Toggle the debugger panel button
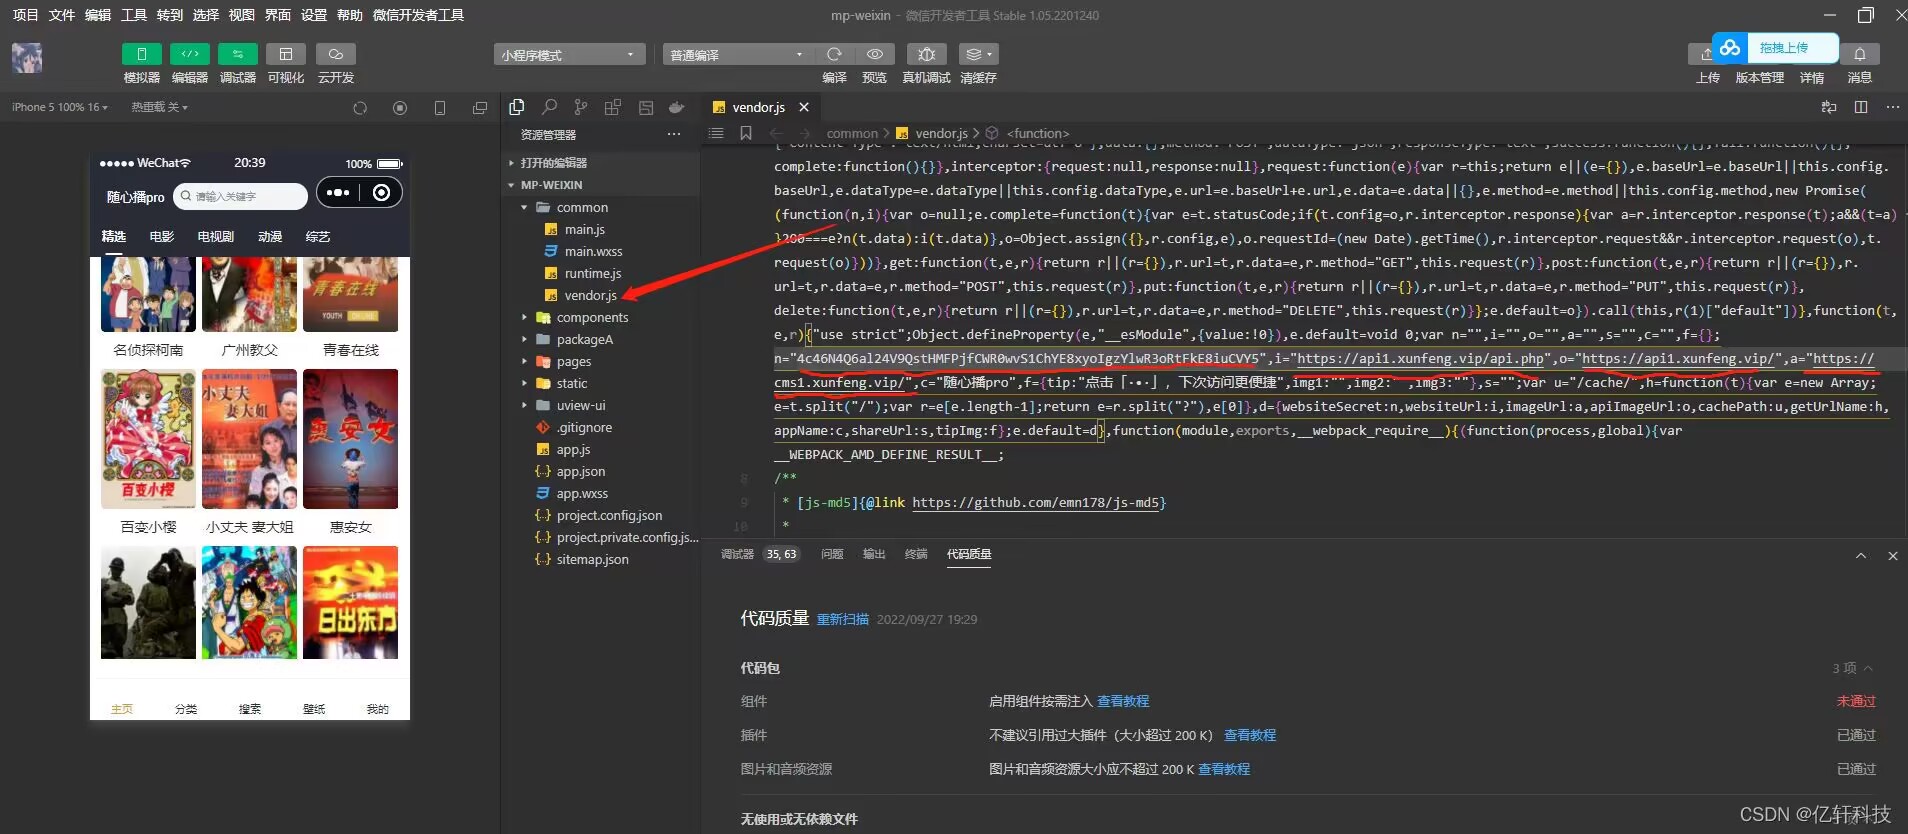The width and height of the screenshot is (1908, 834). point(237,54)
